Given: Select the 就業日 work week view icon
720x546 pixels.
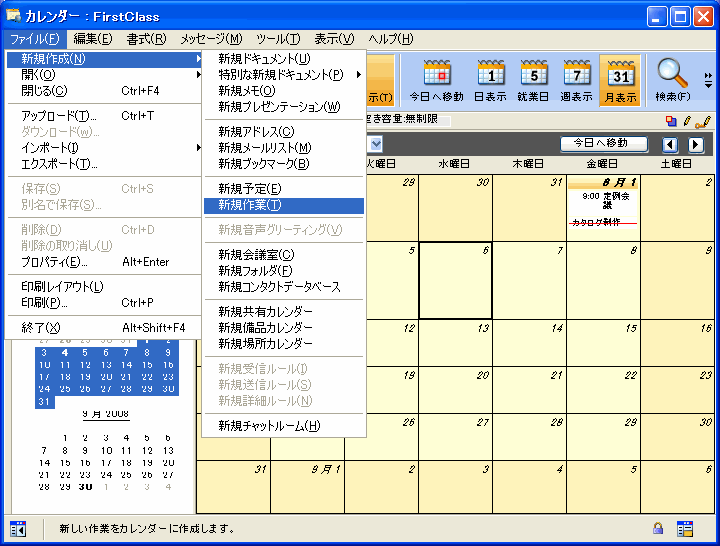Looking at the screenshot, I should pos(534,80).
